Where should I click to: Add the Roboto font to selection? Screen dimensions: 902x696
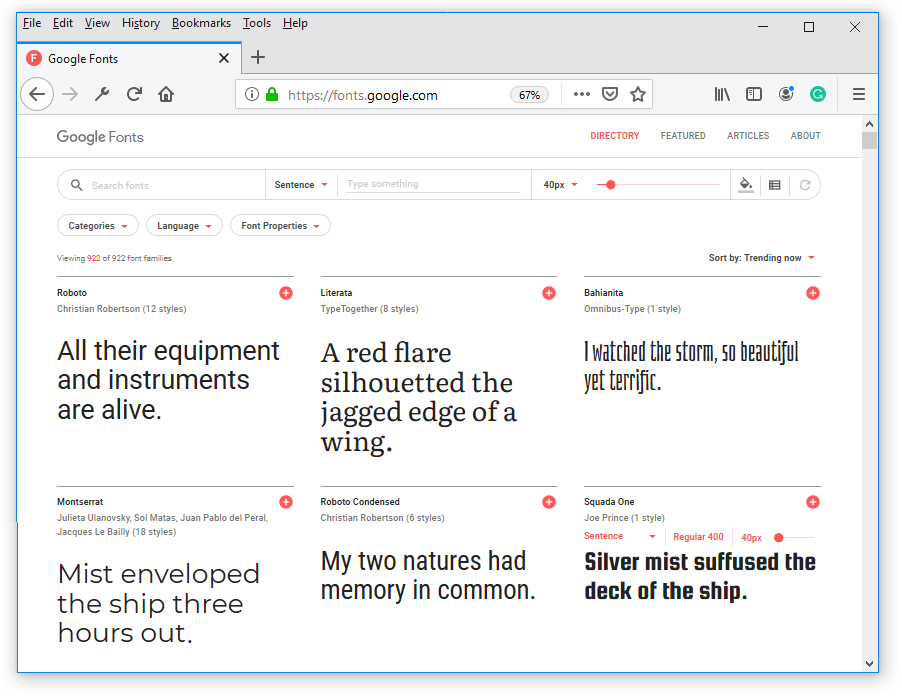pyautogui.click(x=286, y=293)
